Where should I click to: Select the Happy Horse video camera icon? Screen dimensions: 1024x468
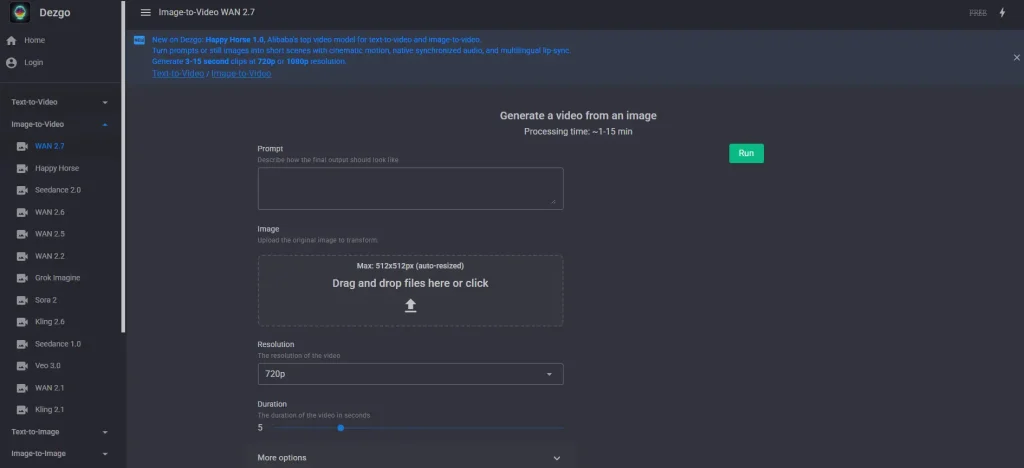coord(22,168)
